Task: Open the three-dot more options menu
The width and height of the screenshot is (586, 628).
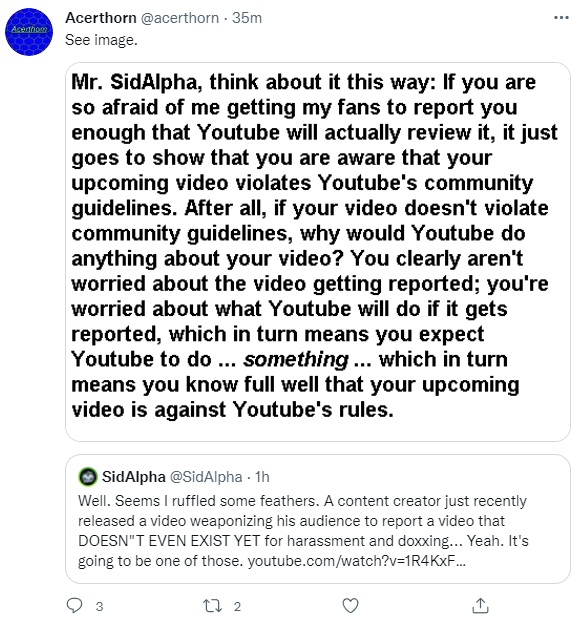Action: click(x=561, y=18)
